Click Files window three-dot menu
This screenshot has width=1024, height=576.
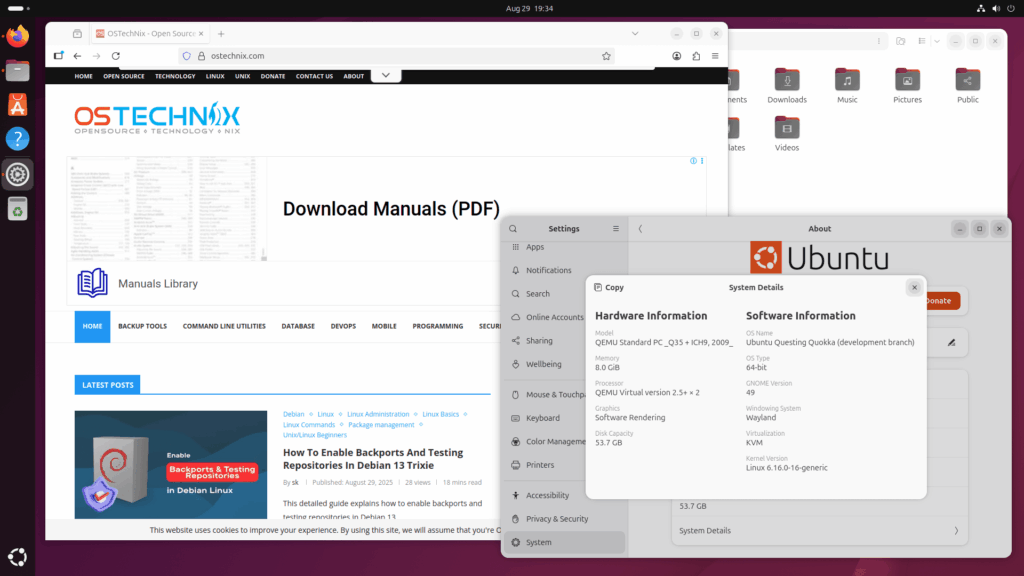click(x=878, y=41)
